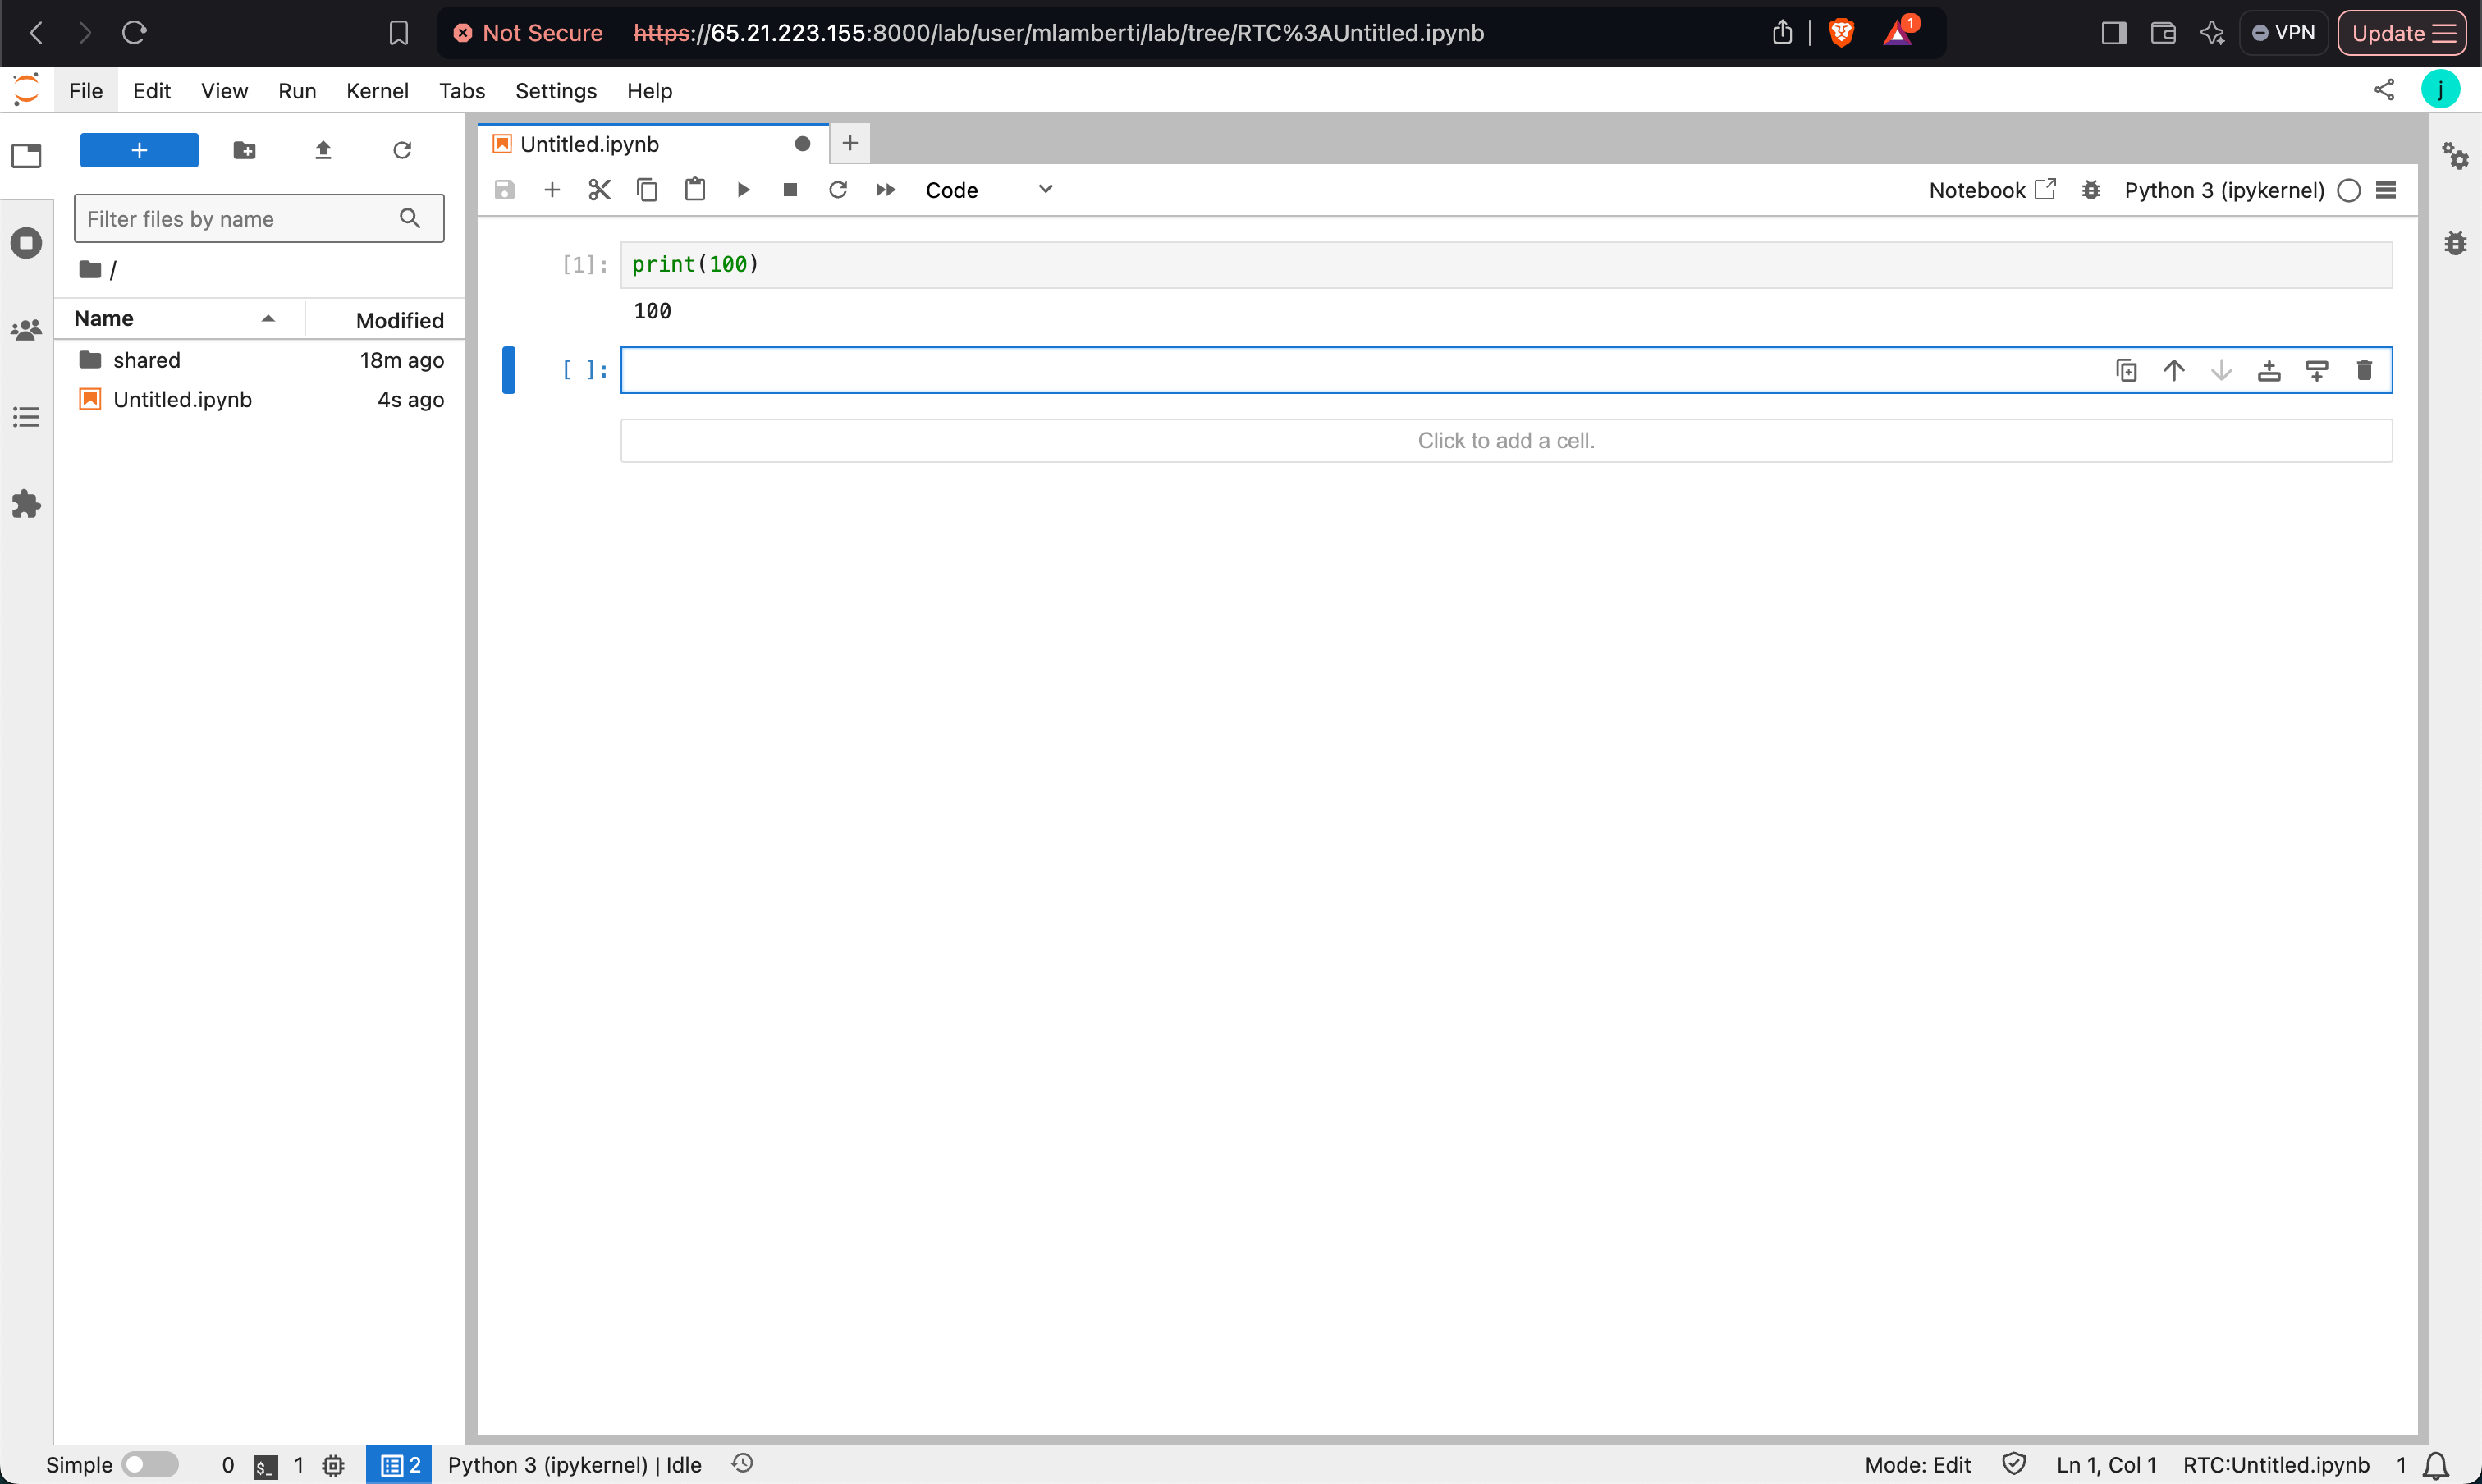Open the cell type dropdown showing Code
The image size is (2482, 1484).
(x=989, y=190)
